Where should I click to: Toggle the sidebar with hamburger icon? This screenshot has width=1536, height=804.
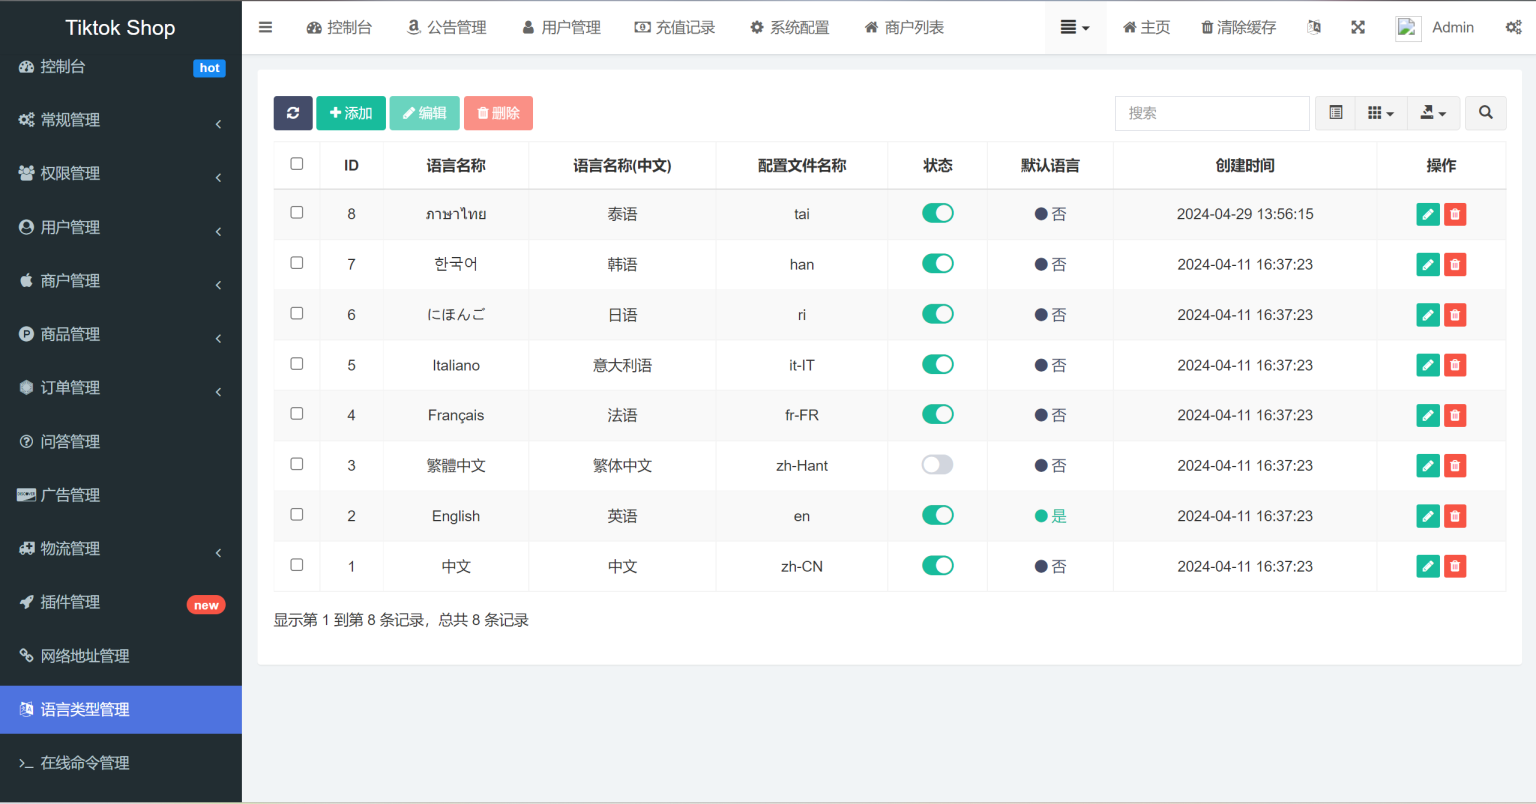(265, 27)
